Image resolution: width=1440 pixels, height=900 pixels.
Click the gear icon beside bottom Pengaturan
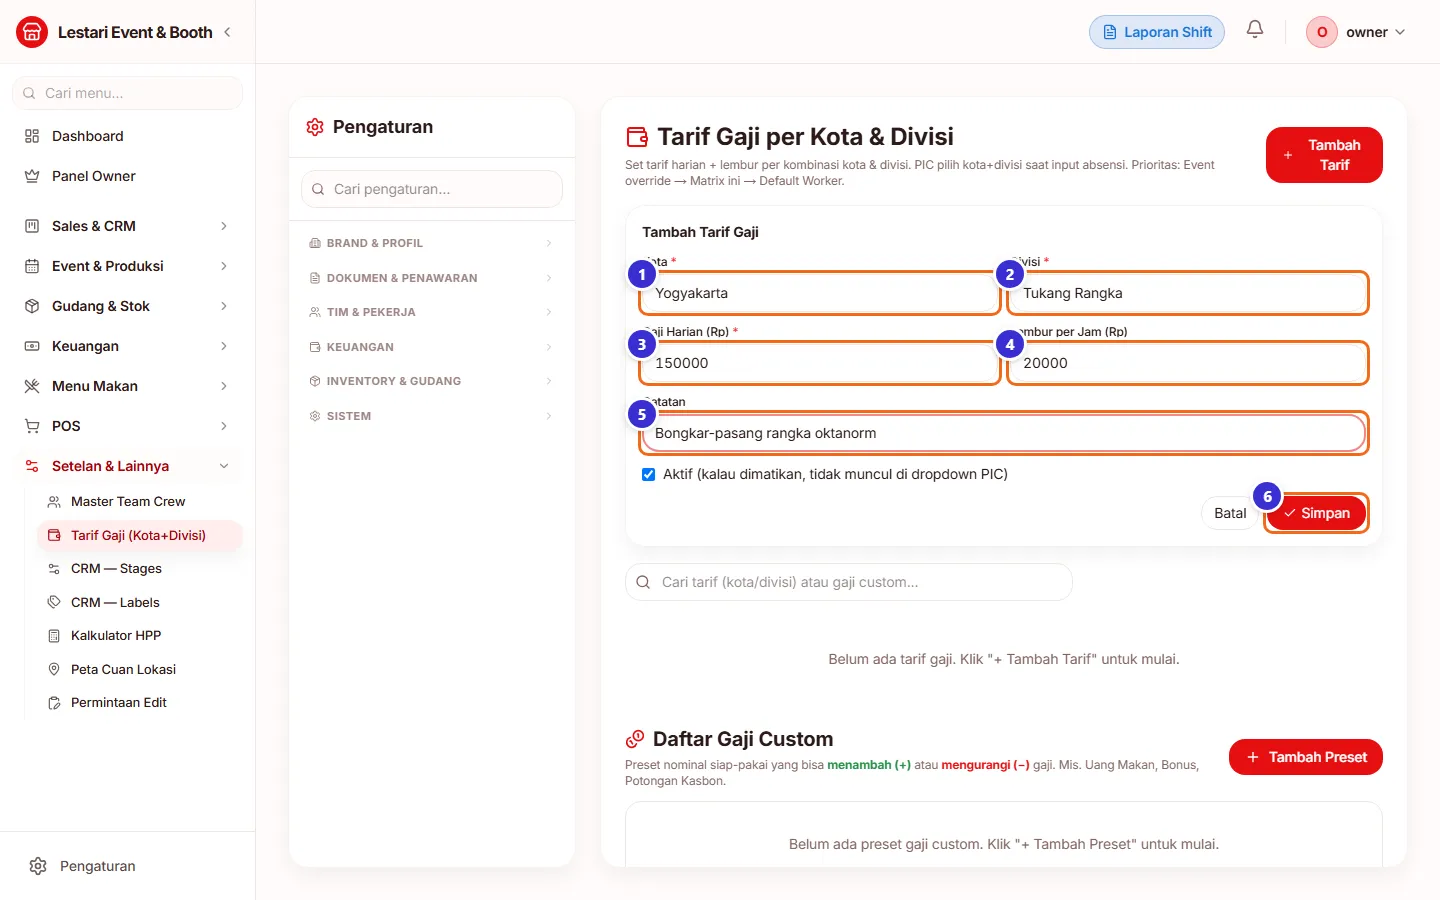click(38, 866)
